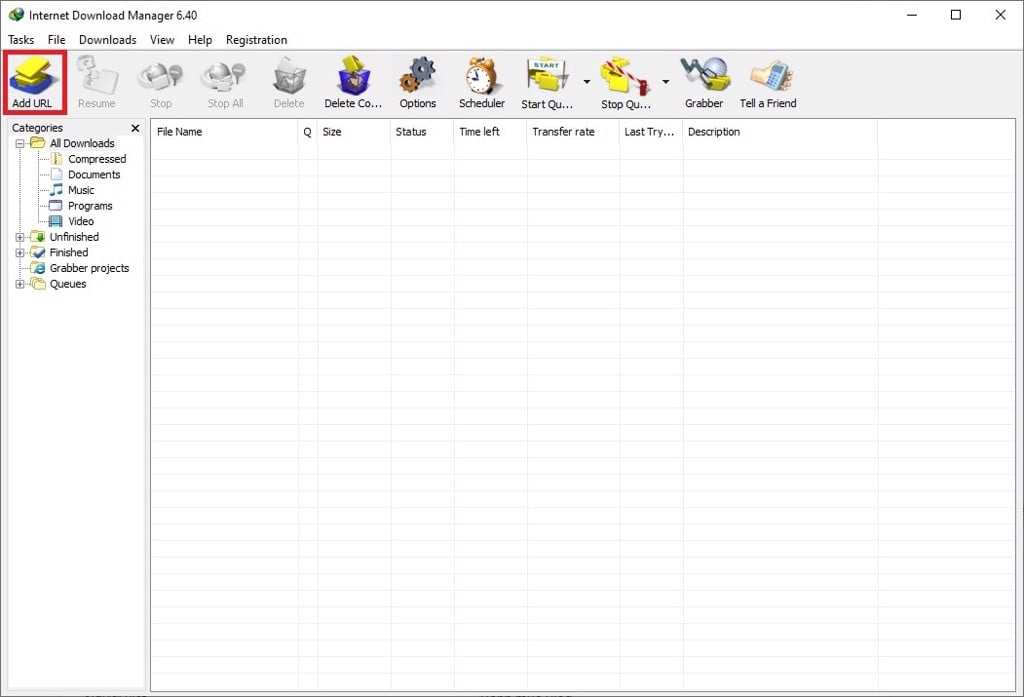Expand the Finished tree node
Screen dimensions: 1024x697
20,253
